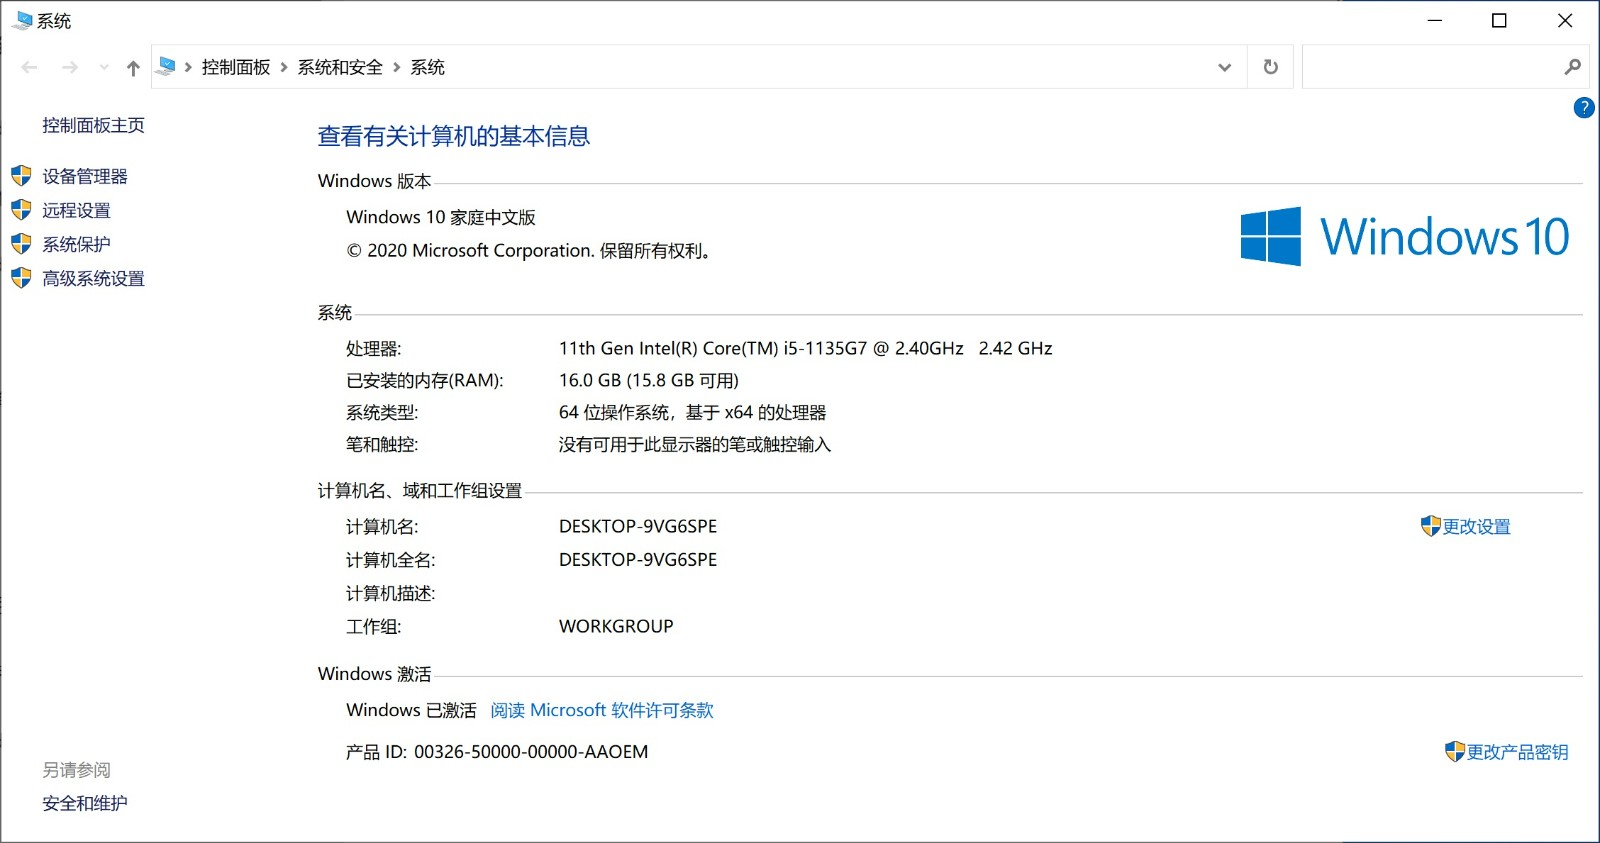Click 更改产品密钥 link
Viewport: 1600px width, 843px height.
point(1517,752)
